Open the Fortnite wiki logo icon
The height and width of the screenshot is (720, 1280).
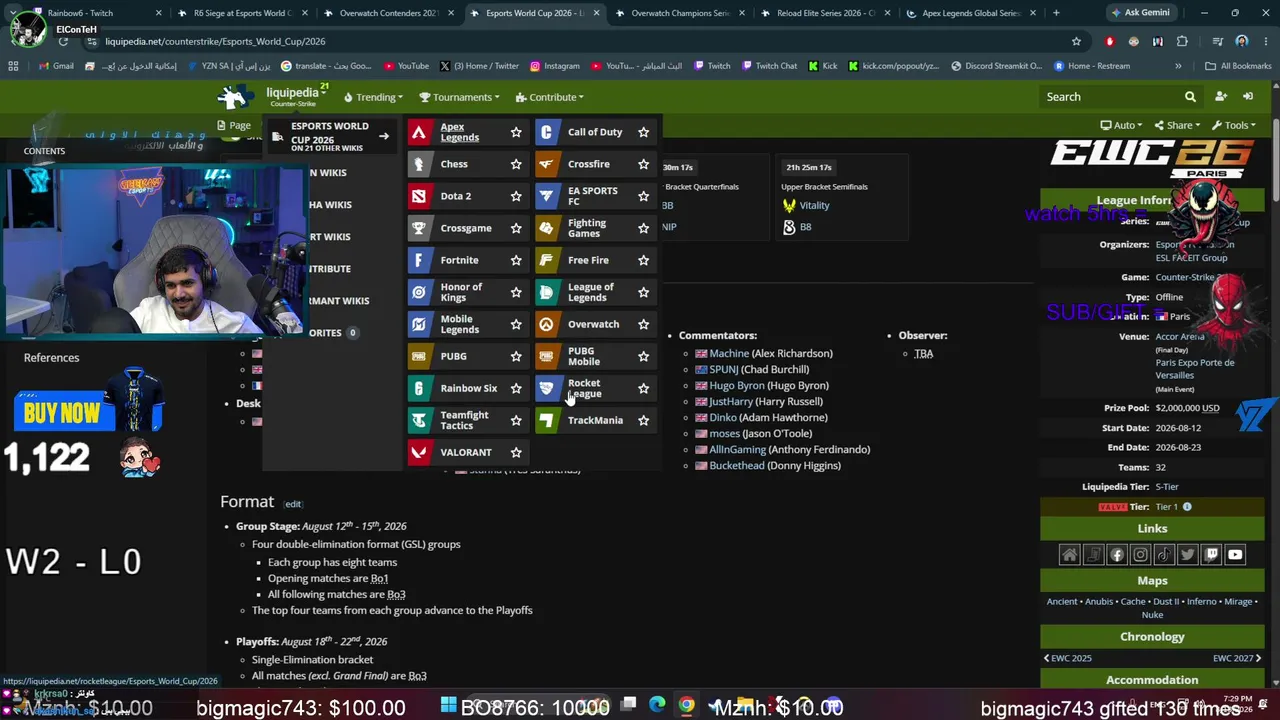click(x=420, y=260)
